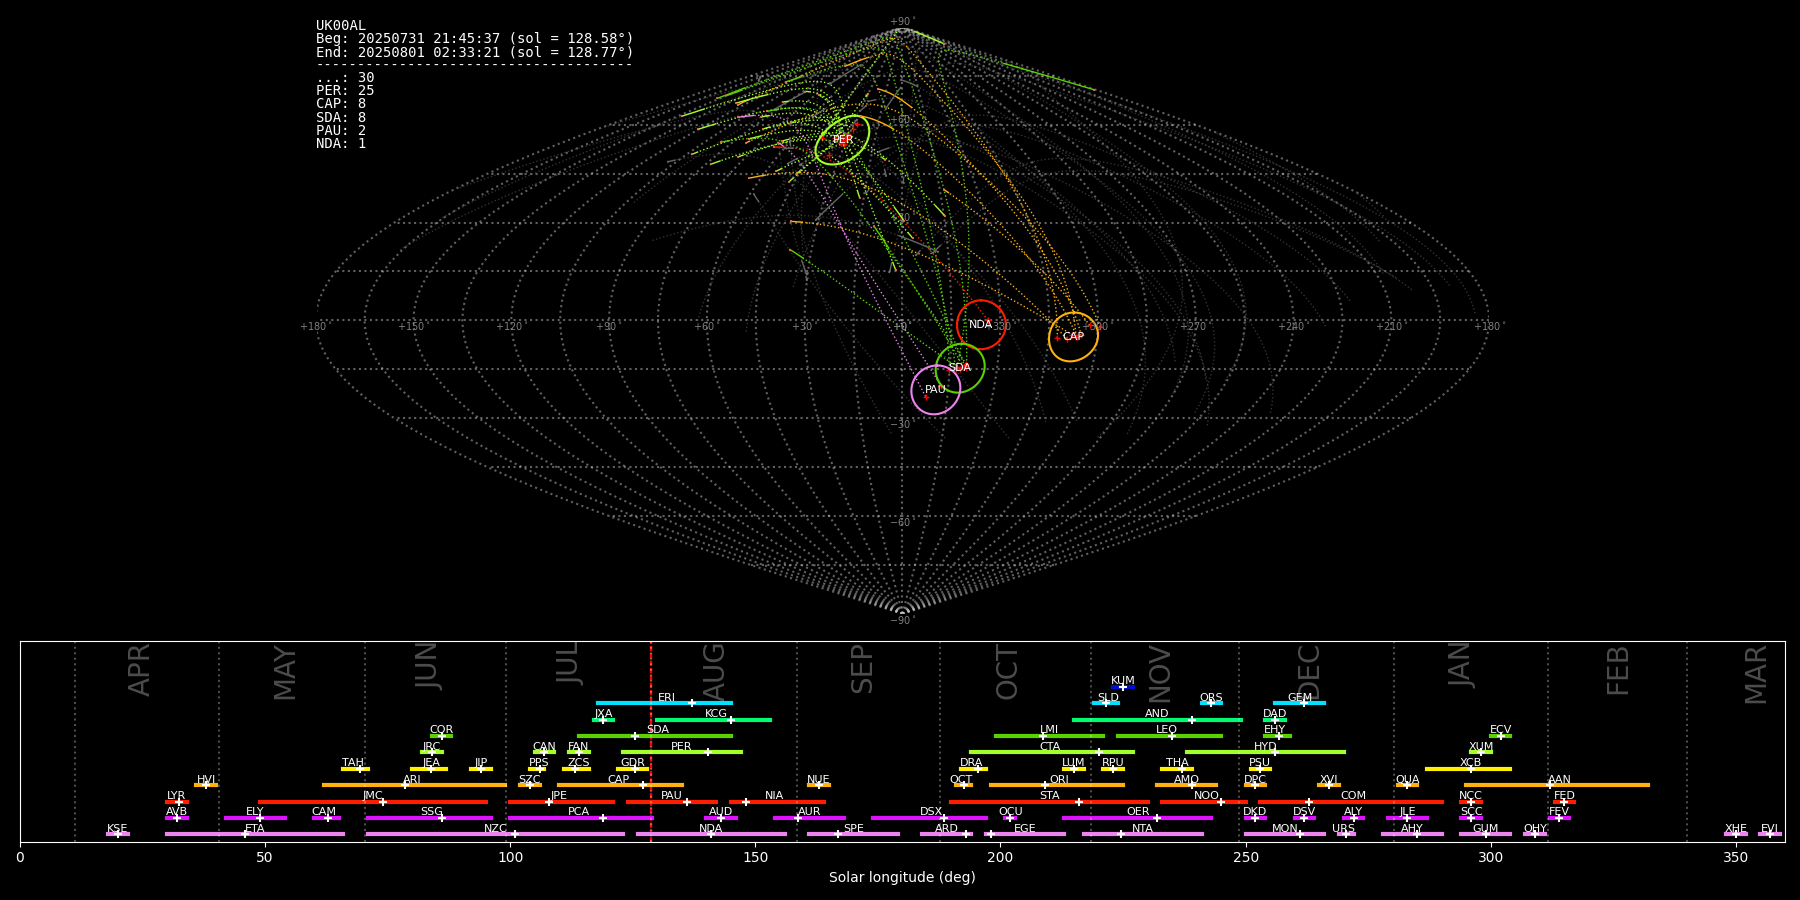The width and height of the screenshot is (1800, 900).
Task: Select the red NDA radiant circle on the map
Action: pos(981,324)
